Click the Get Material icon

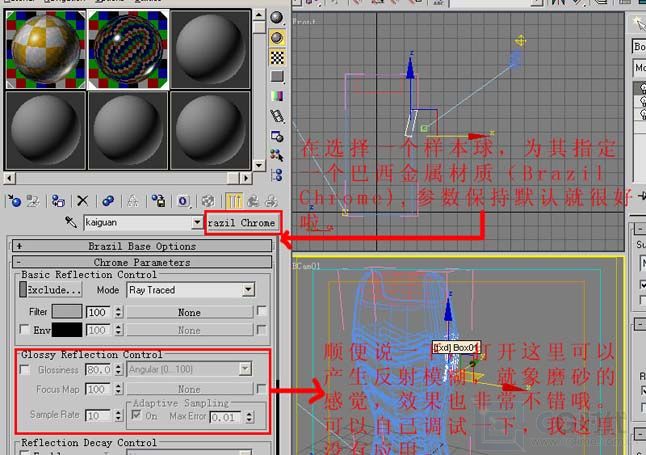tap(14, 201)
